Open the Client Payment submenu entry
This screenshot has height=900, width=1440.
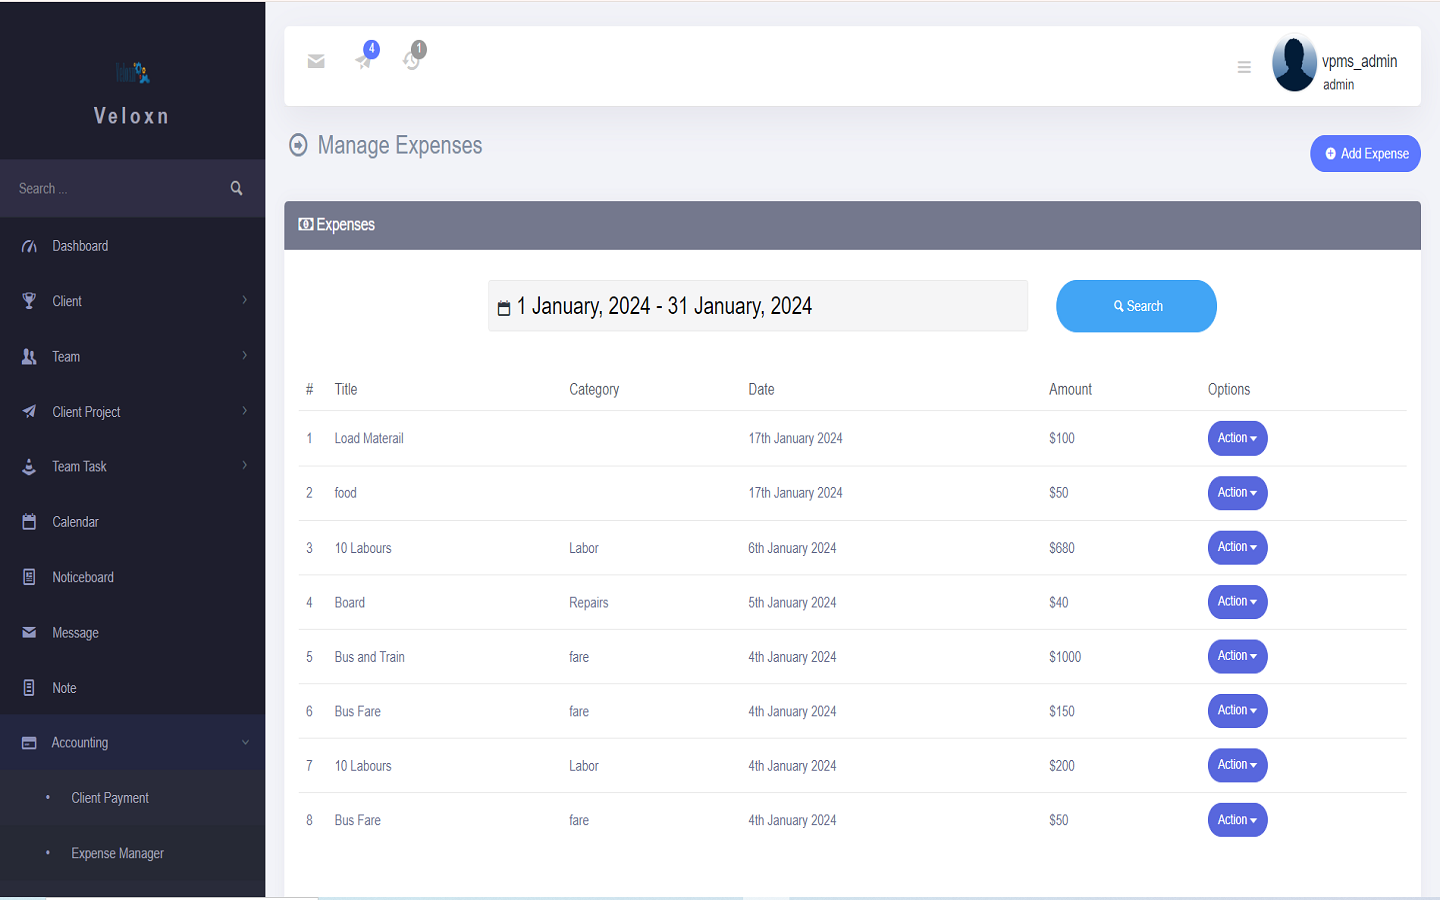click(x=110, y=798)
